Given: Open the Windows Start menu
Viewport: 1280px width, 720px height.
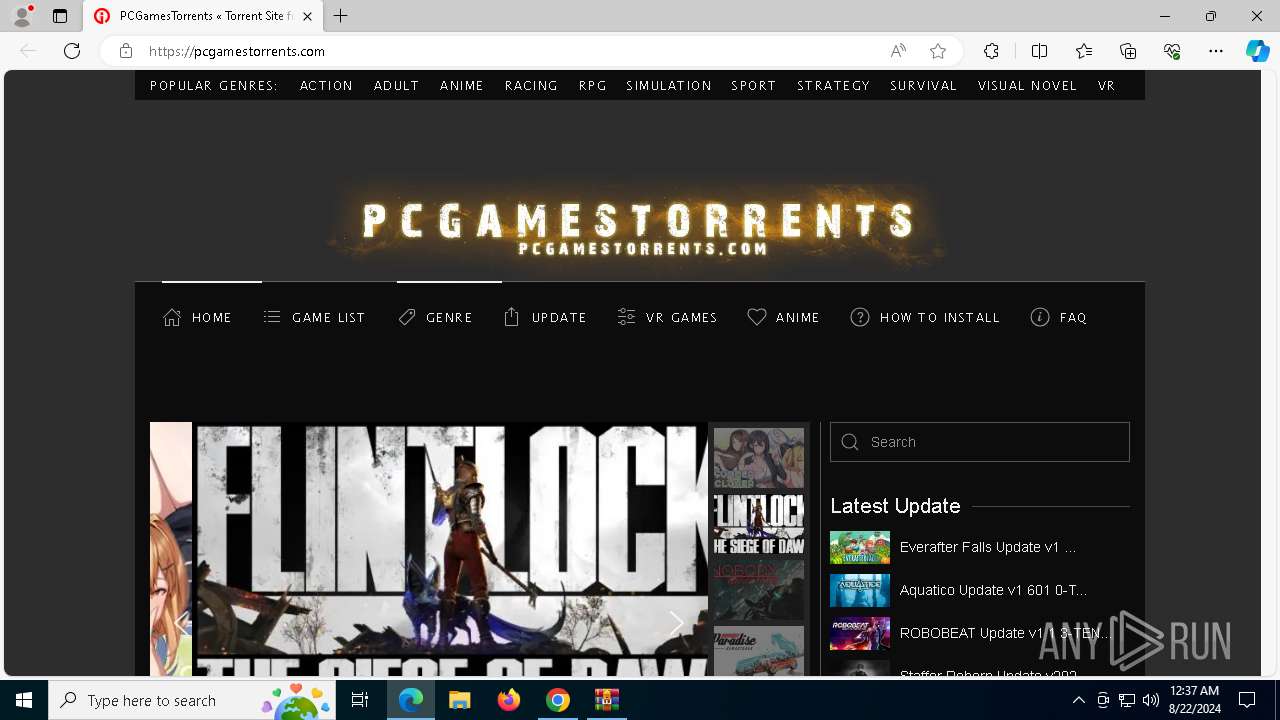Looking at the screenshot, I should (24, 700).
